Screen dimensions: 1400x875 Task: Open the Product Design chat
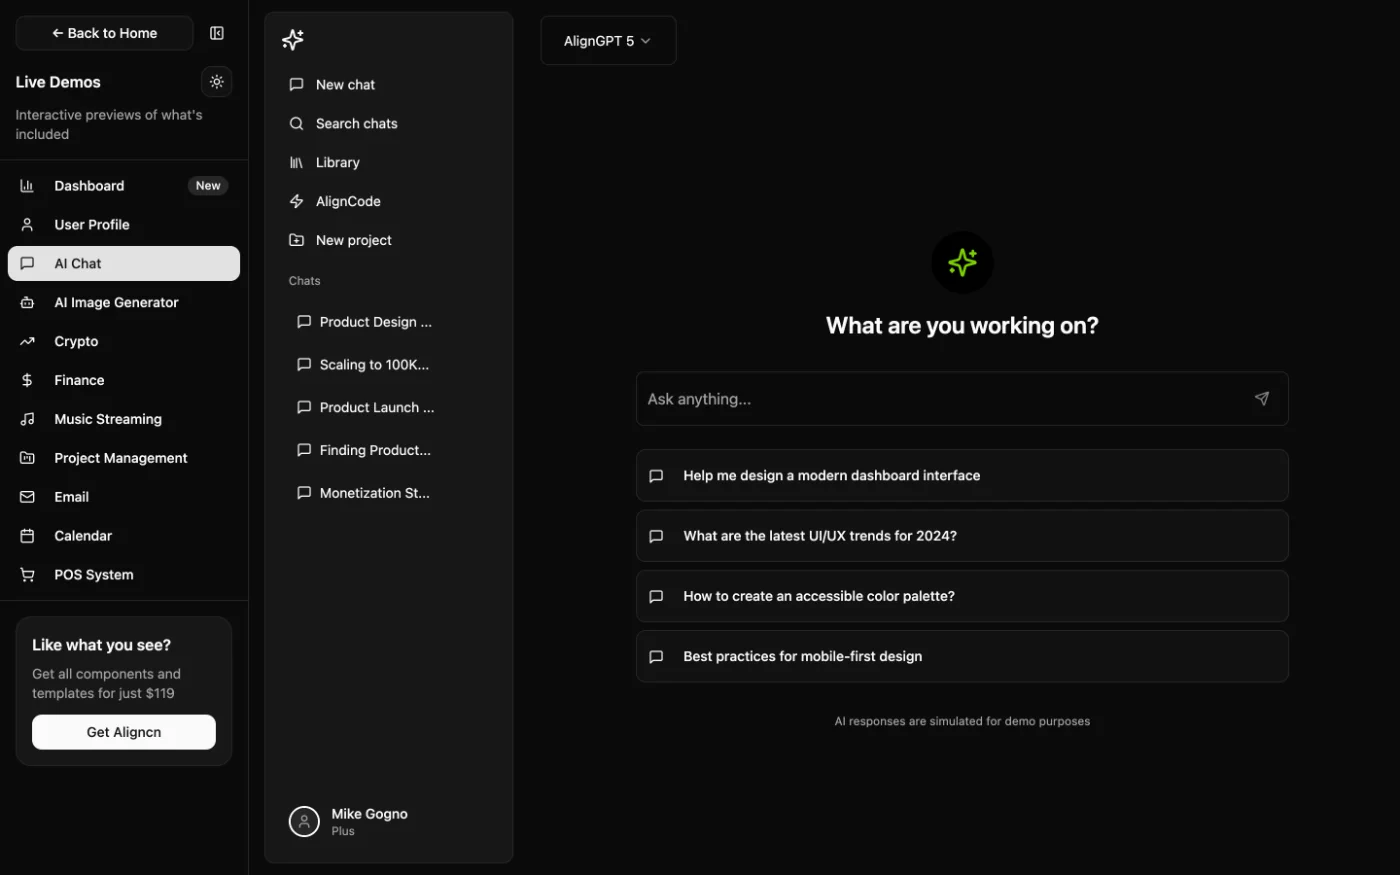pyautogui.click(x=389, y=322)
